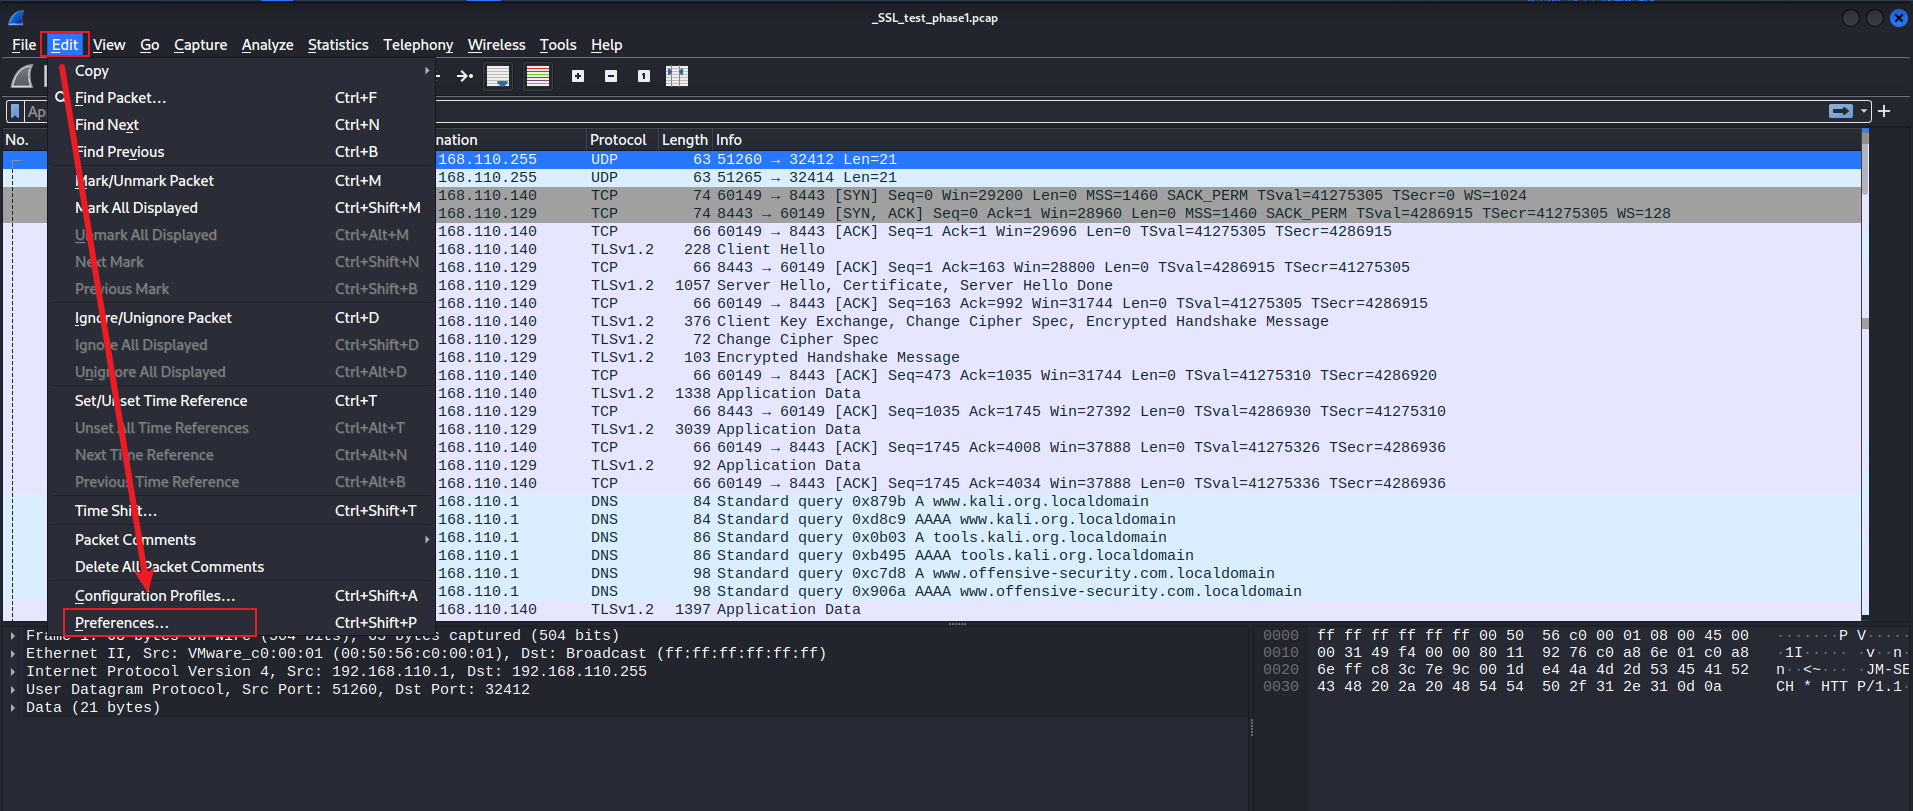Image resolution: width=1913 pixels, height=811 pixels.
Task: Select Set/Unset Time Reference entry
Action: [x=241, y=401]
